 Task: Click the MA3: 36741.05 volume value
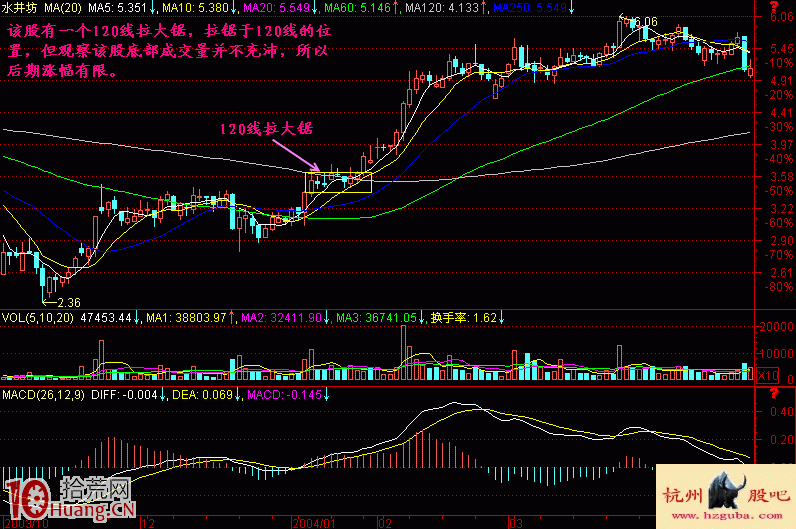[x=376, y=318]
